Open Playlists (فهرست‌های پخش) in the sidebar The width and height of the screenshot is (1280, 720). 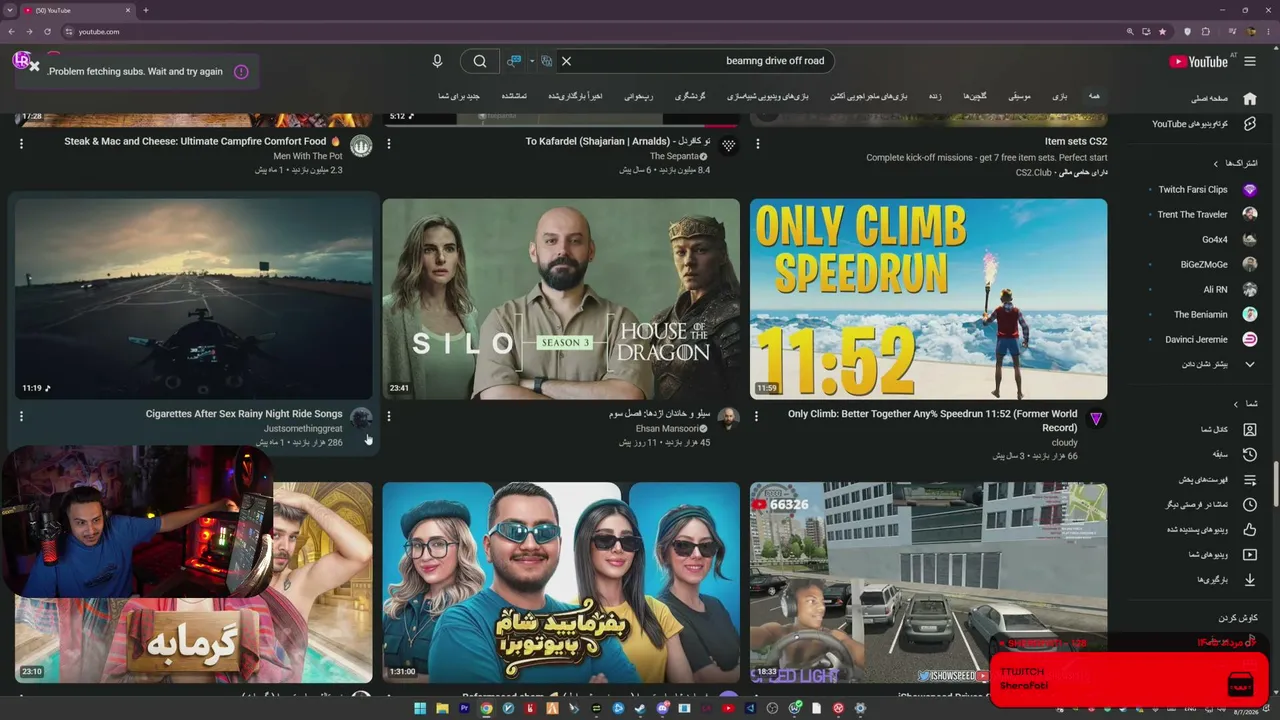(x=1217, y=479)
